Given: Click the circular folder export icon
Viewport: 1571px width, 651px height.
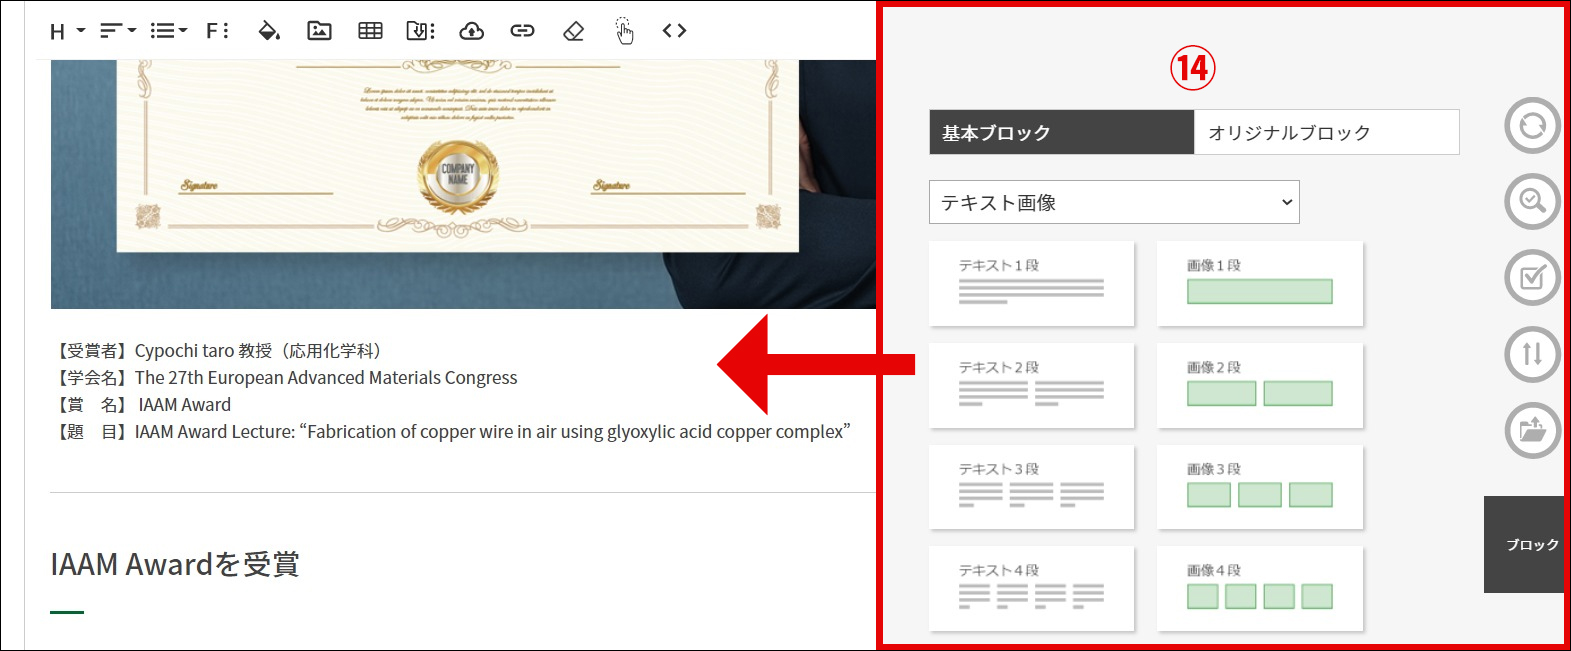Looking at the screenshot, I should pos(1532,430).
